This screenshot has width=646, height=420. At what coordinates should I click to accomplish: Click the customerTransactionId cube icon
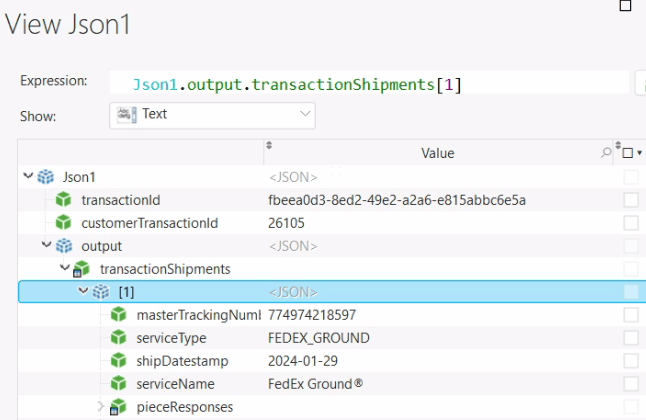[x=64, y=223]
